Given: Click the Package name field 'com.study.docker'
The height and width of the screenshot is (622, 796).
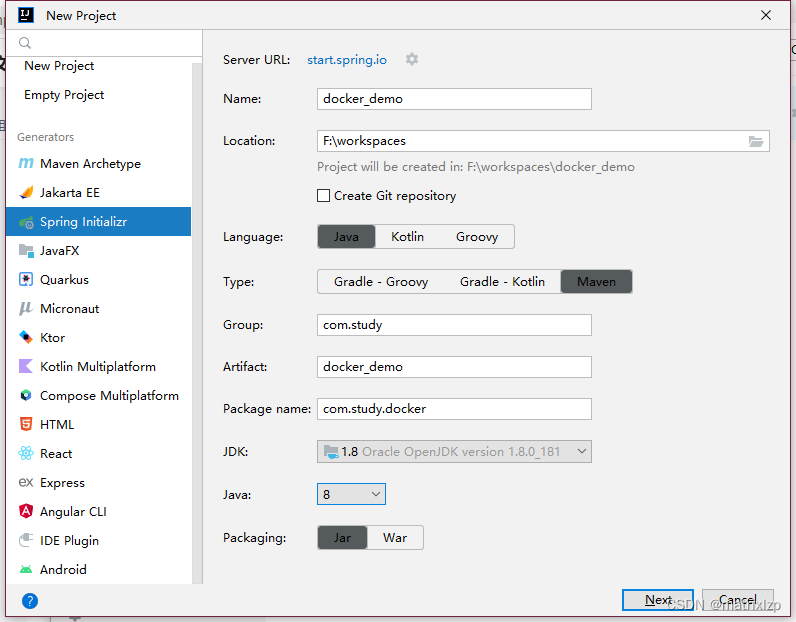Looking at the screenshot, I should 454,409.
